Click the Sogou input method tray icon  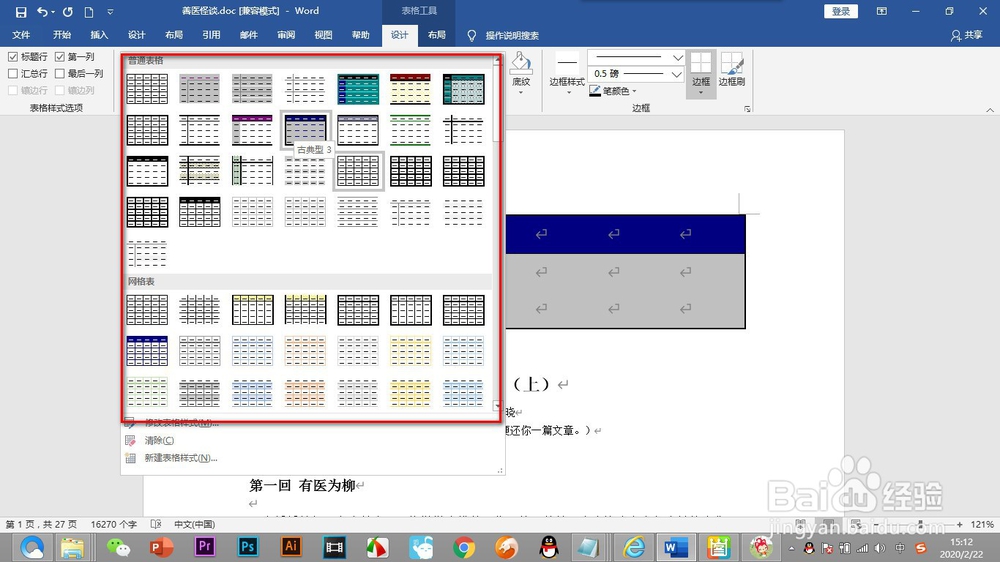(x=920, y=548)
